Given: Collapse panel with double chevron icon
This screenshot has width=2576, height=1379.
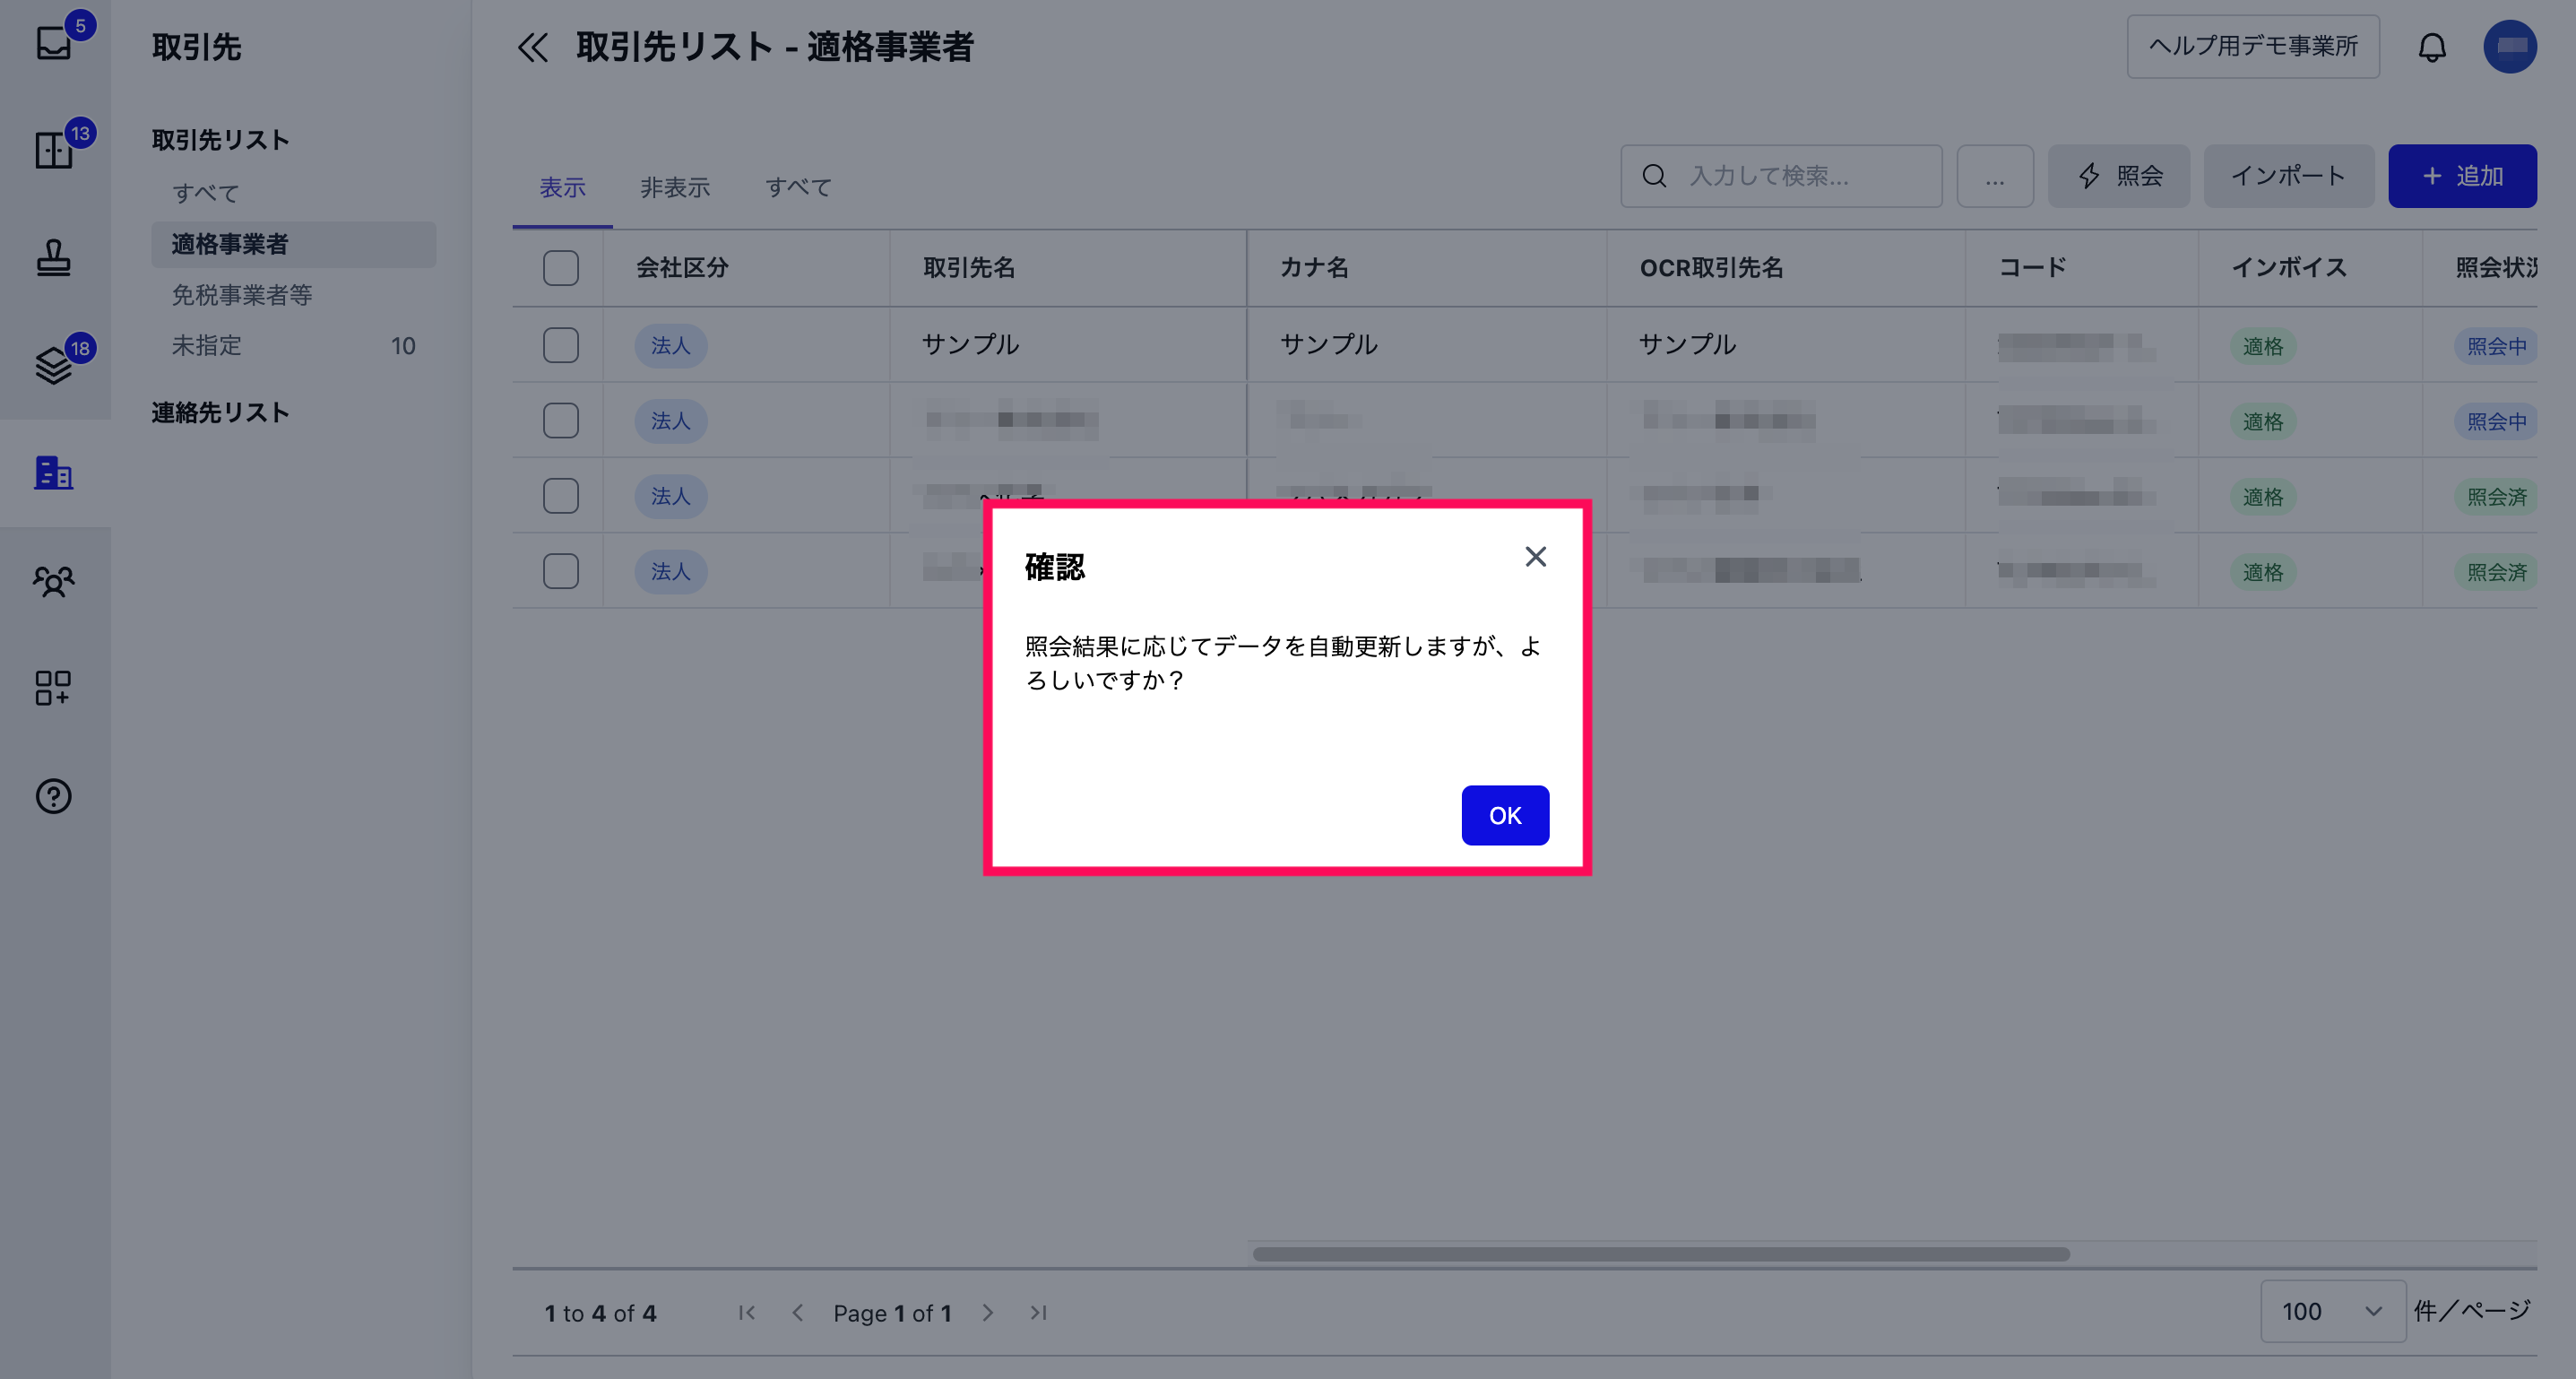Looking at the screenshot, I should point(533,47).
